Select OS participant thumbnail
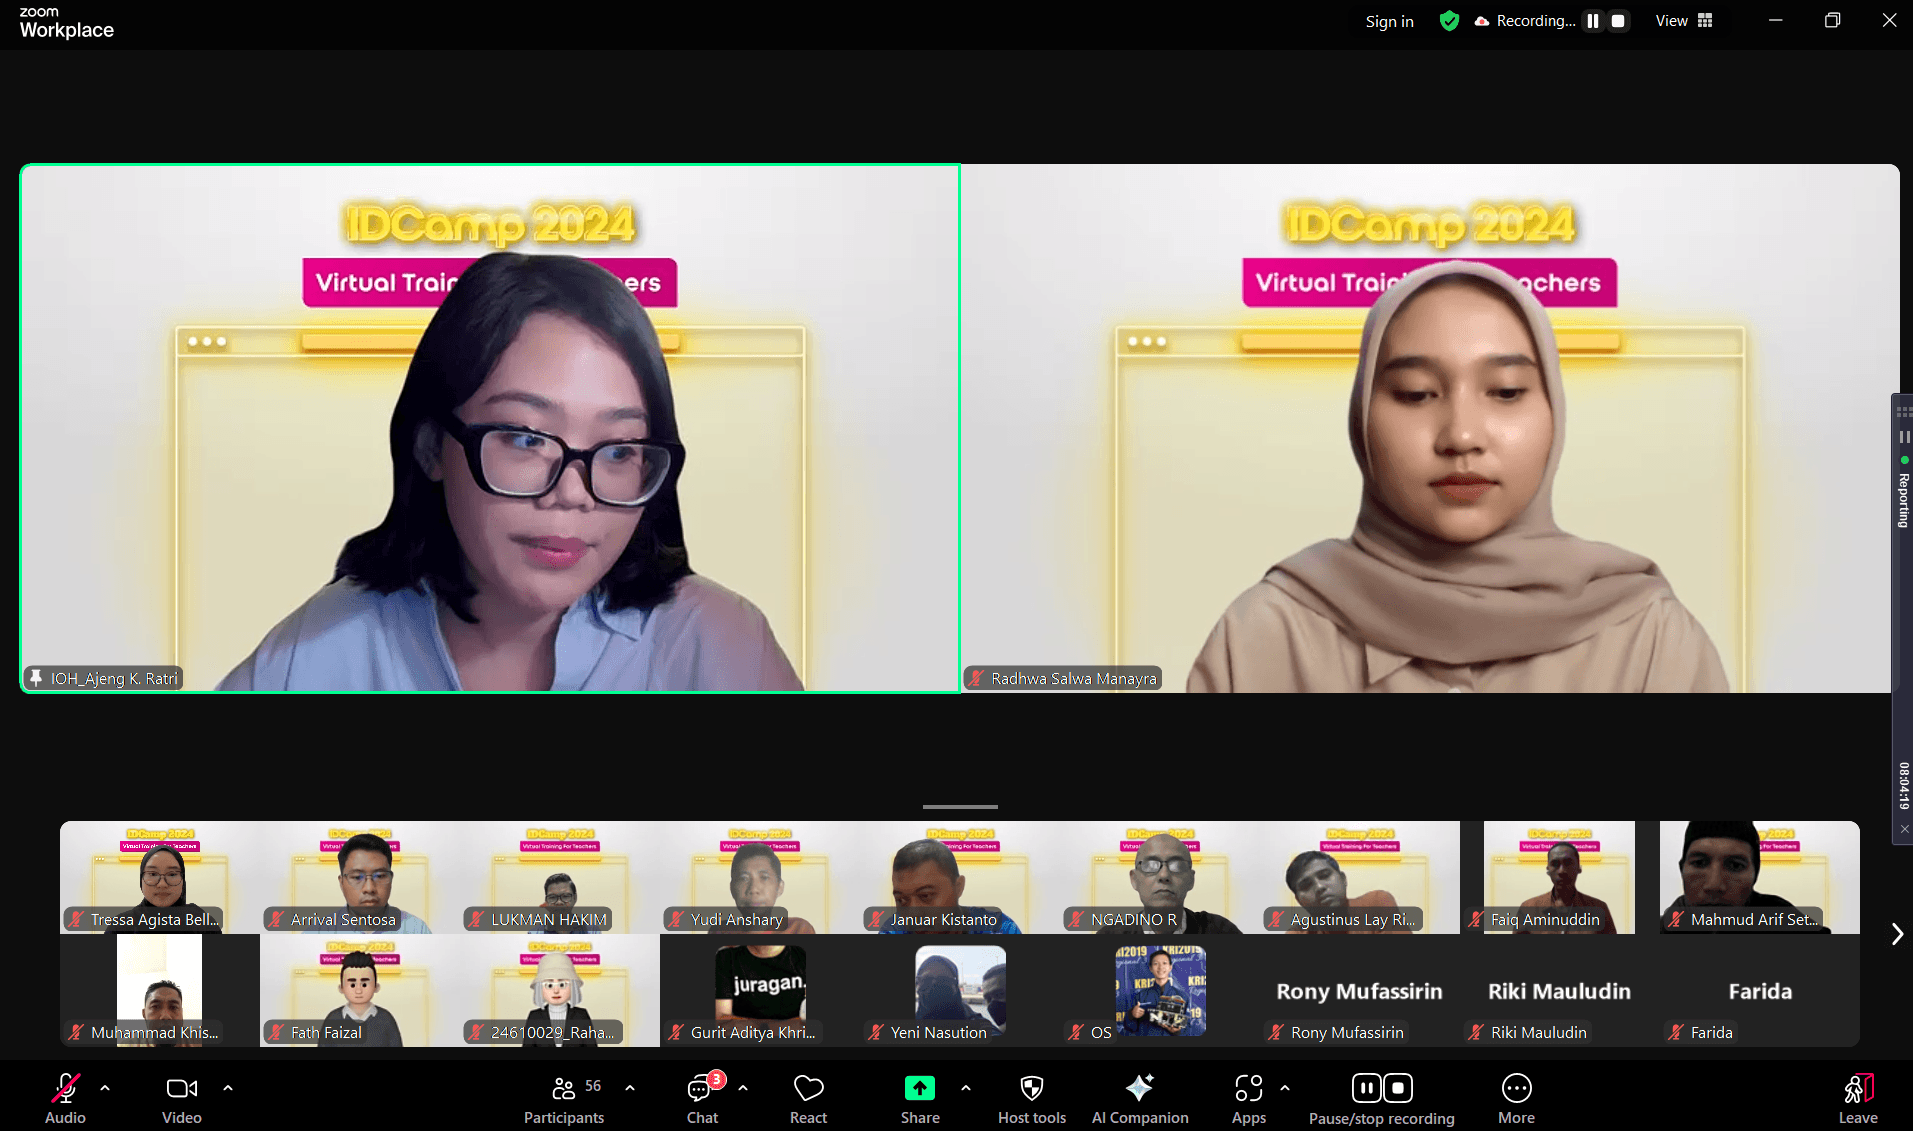 coord(1160,990)
